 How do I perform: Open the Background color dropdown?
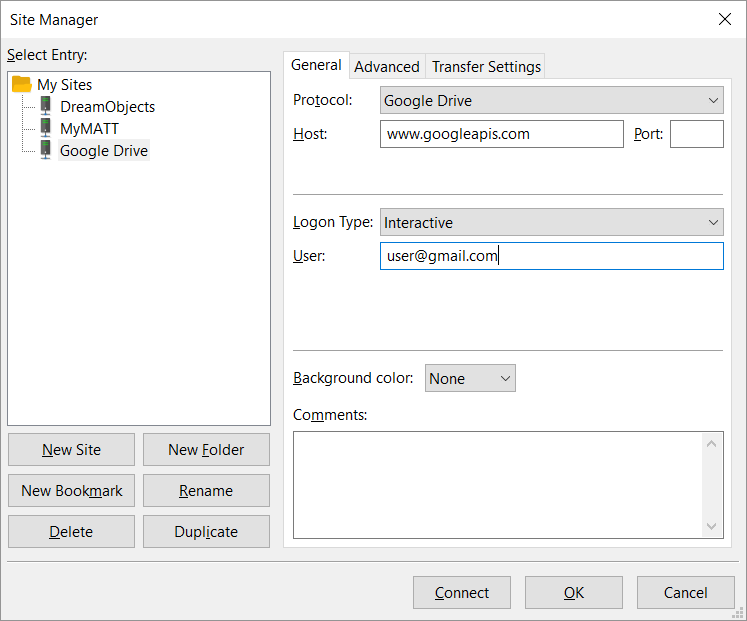pos(470,378)
